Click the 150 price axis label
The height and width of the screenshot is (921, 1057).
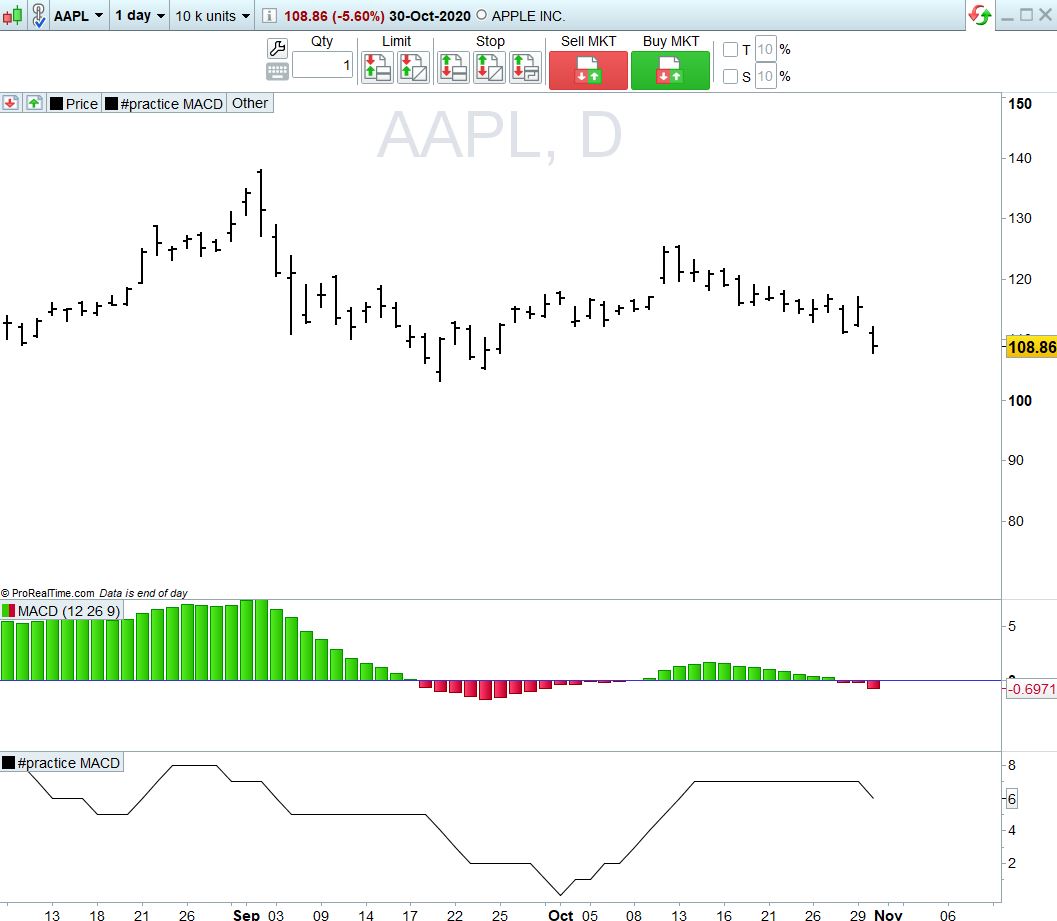point(1020,104)
